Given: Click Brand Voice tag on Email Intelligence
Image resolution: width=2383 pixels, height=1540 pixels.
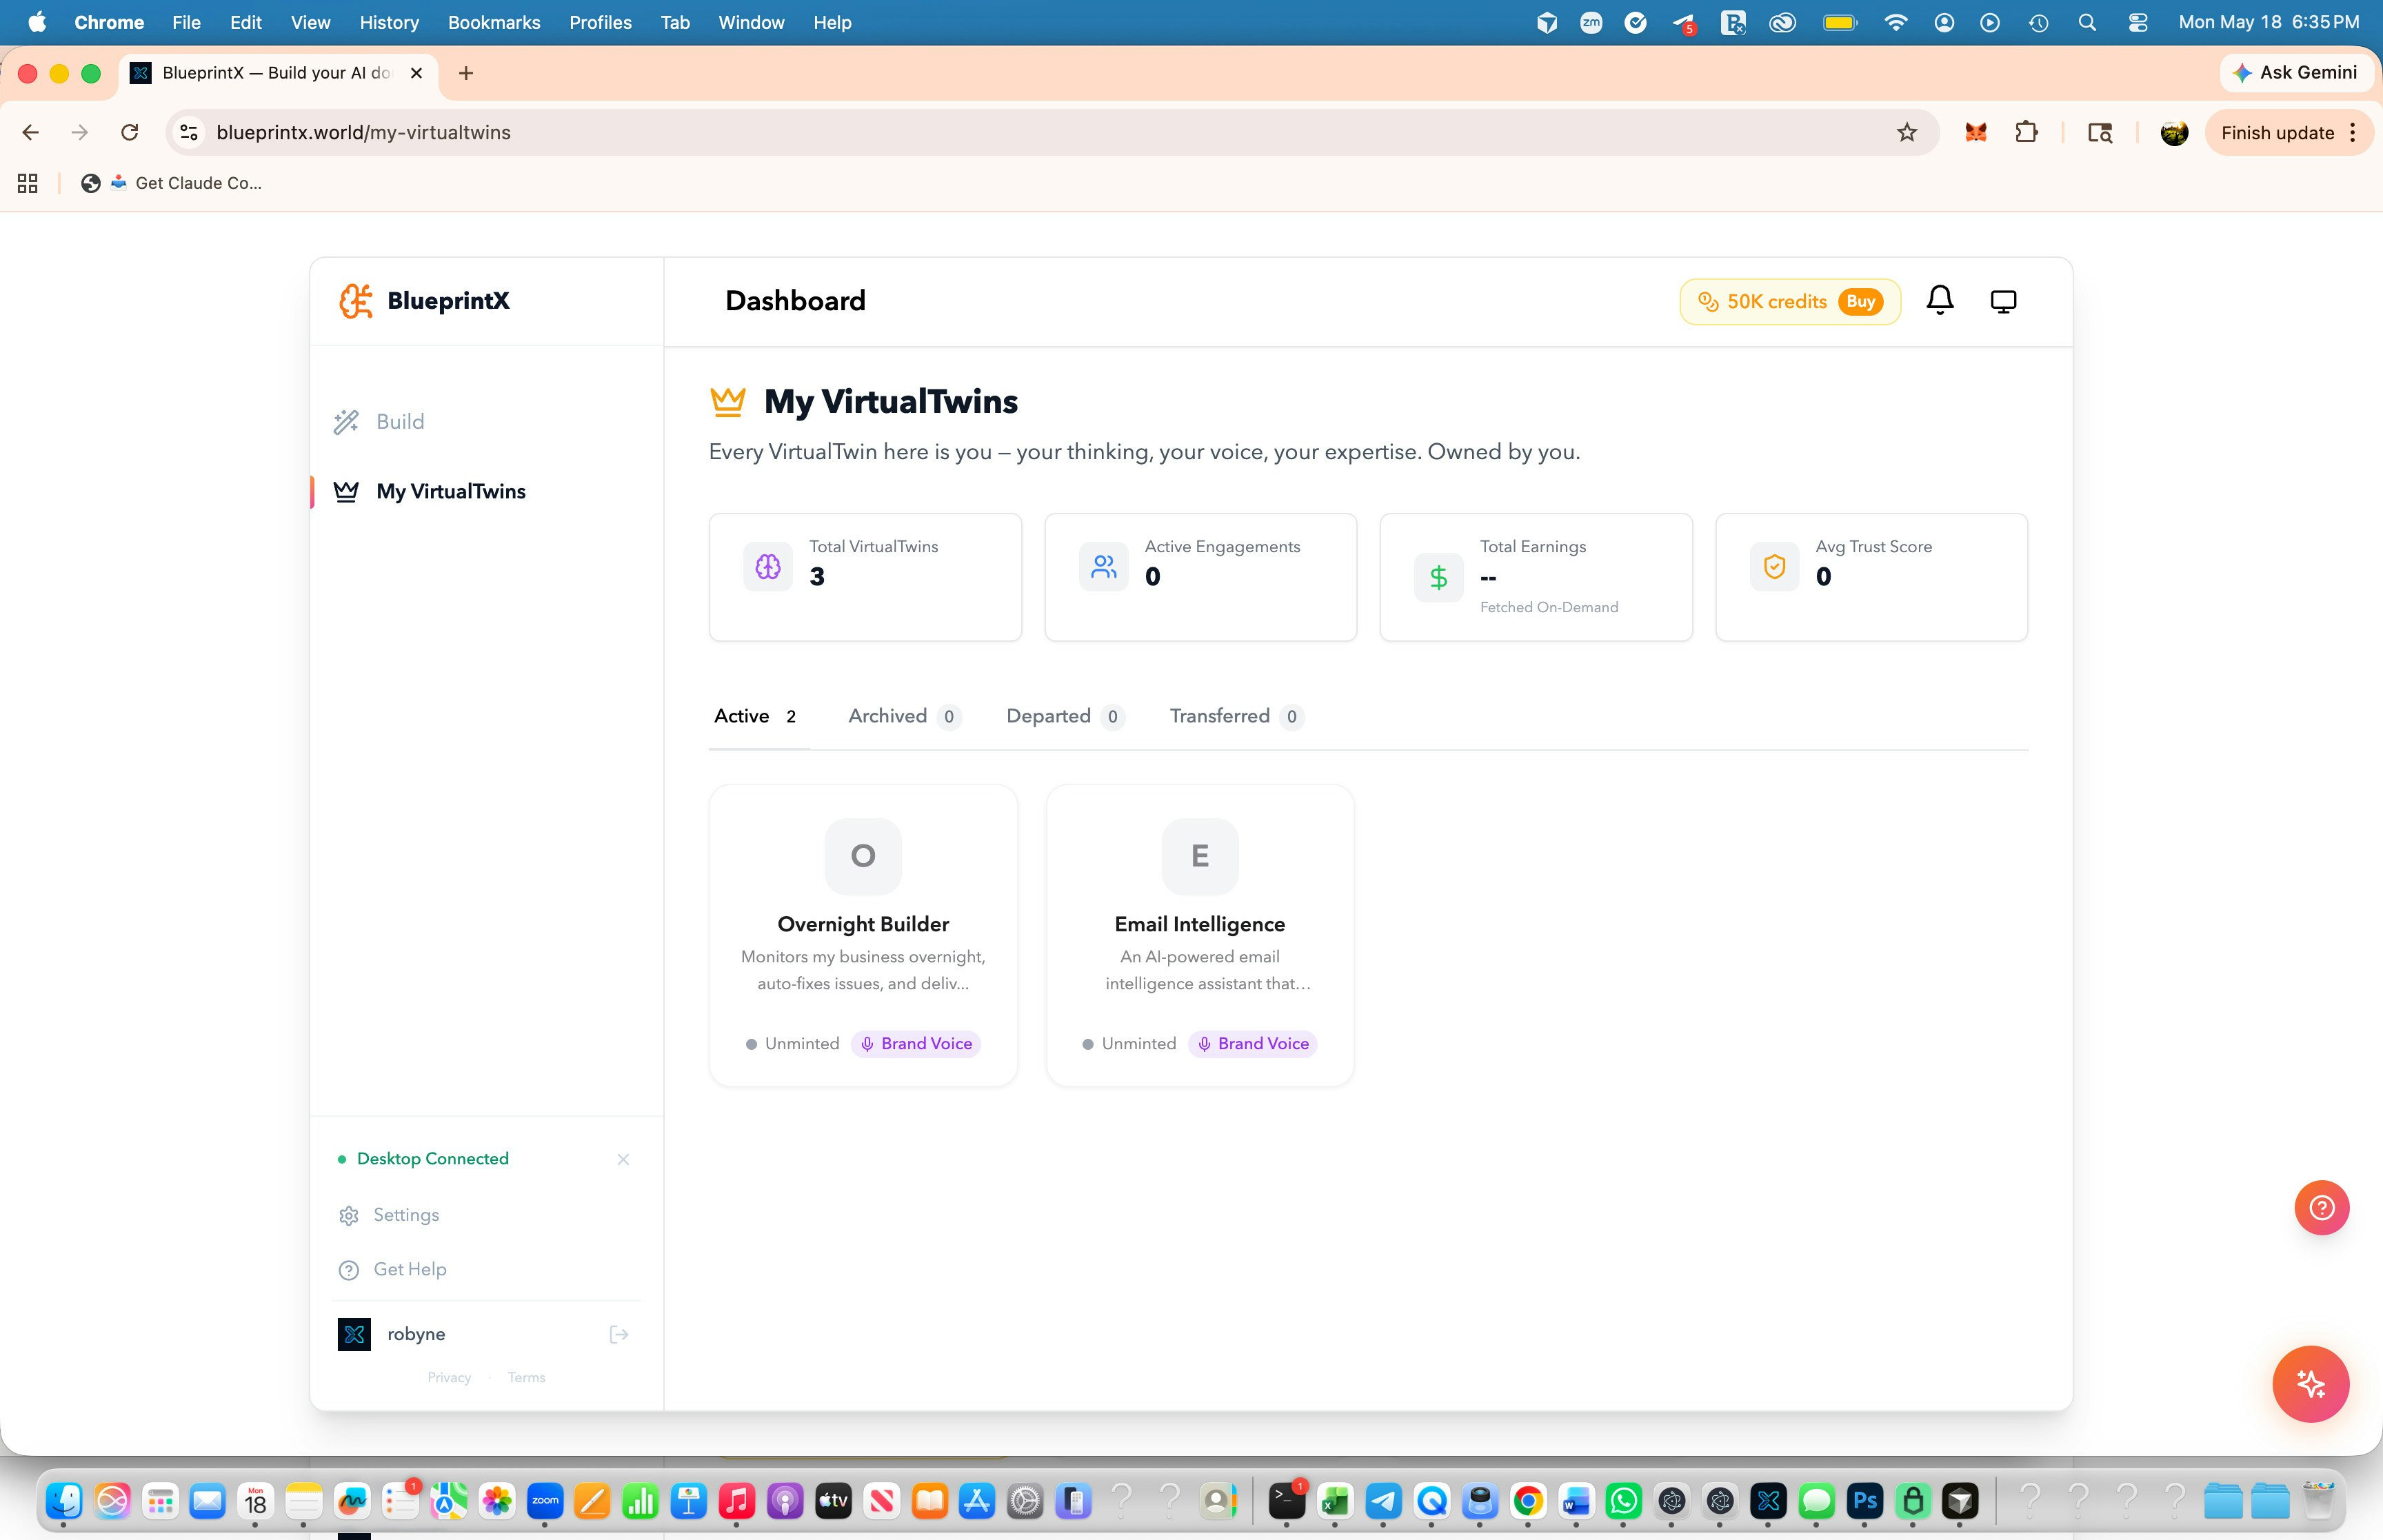Looking at the screenshot, I should pos(1253,1044).
